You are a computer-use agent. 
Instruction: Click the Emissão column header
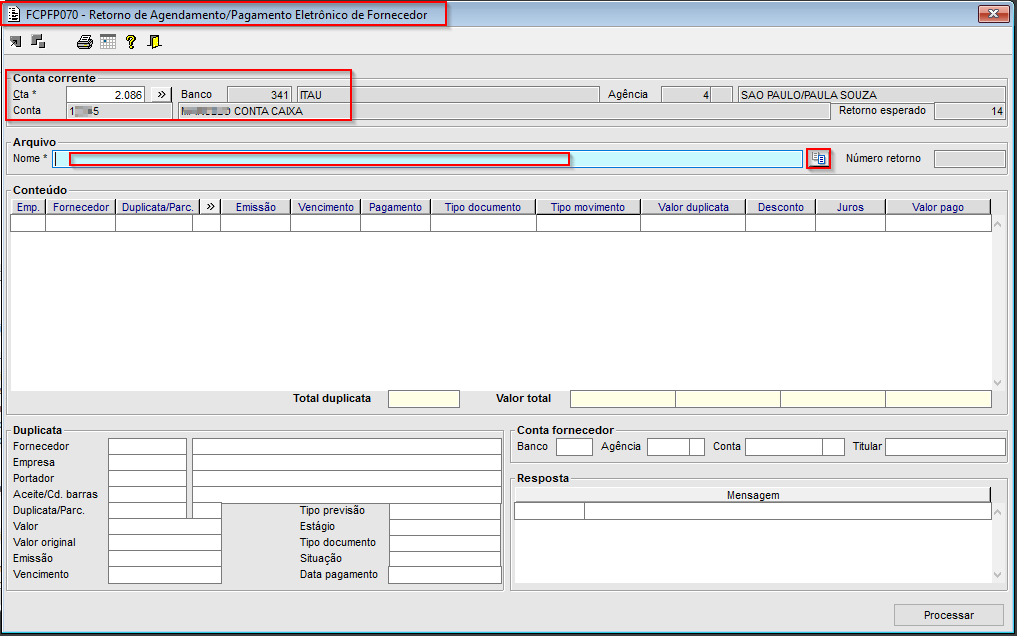[x=256, y=207]
